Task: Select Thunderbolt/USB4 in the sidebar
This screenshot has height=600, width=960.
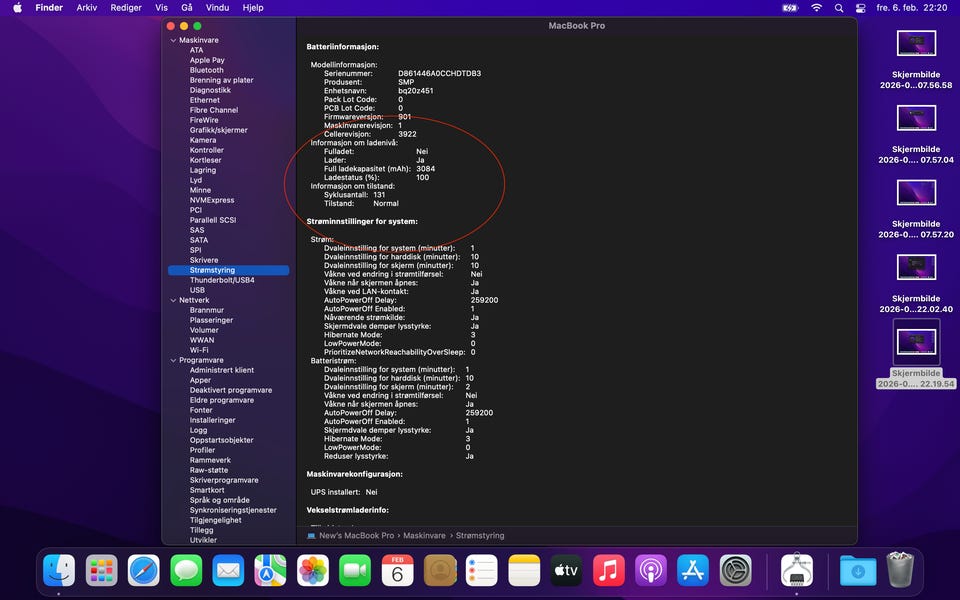Action: pos(222,280)
